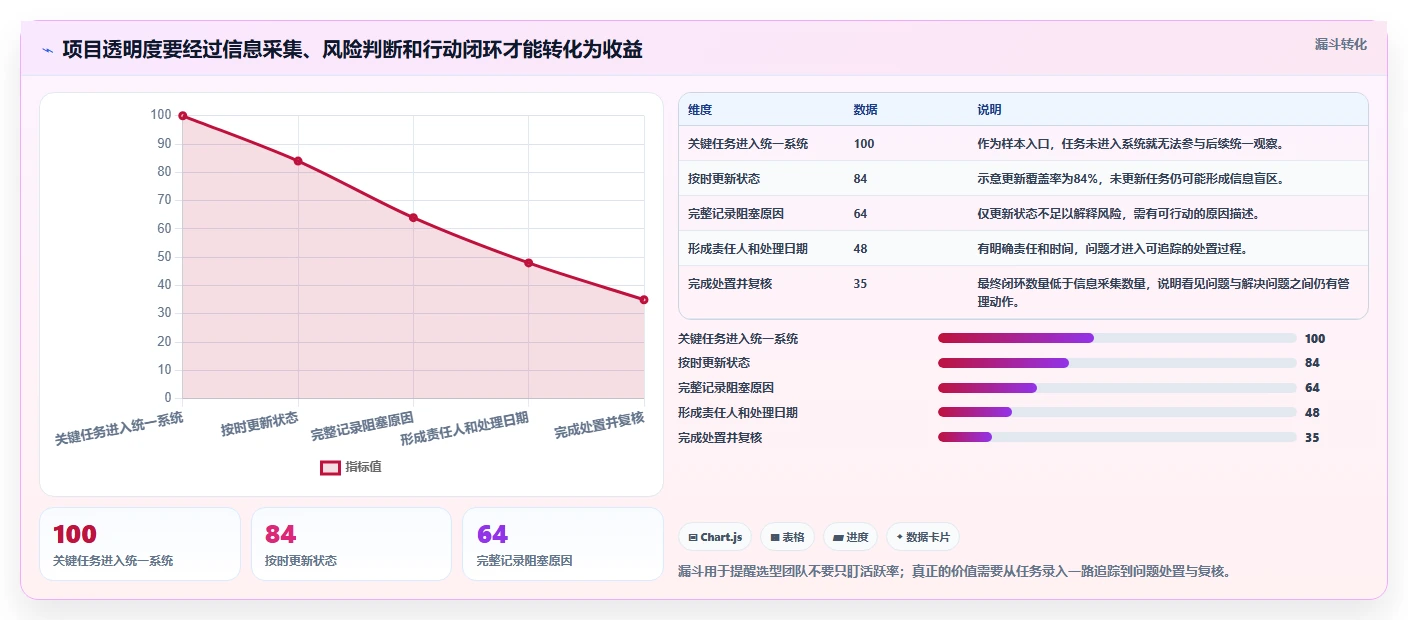Click the heading text about 项目透明度

click(x=352, y=49)
